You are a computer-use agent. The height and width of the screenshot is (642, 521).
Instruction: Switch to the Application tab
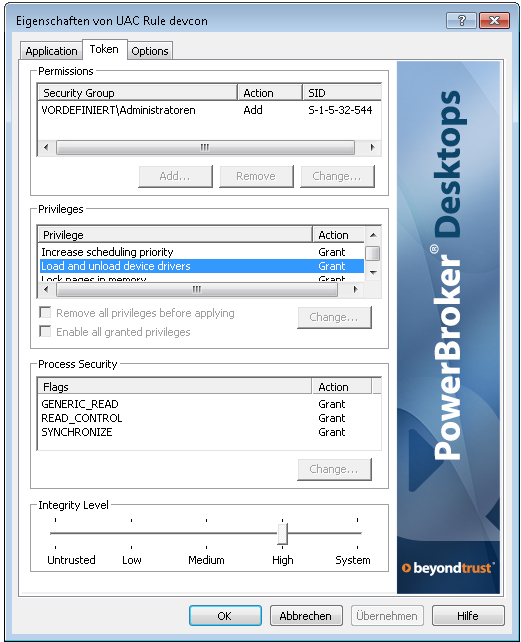pyautogui.click(x=51, y=51)
